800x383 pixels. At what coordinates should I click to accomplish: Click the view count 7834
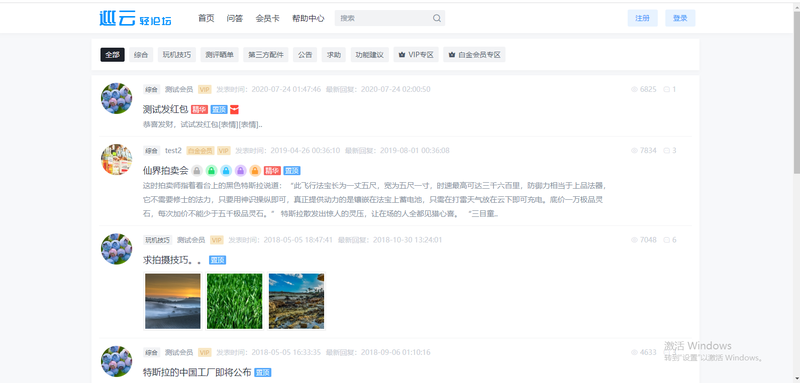[x=648, y=150]
